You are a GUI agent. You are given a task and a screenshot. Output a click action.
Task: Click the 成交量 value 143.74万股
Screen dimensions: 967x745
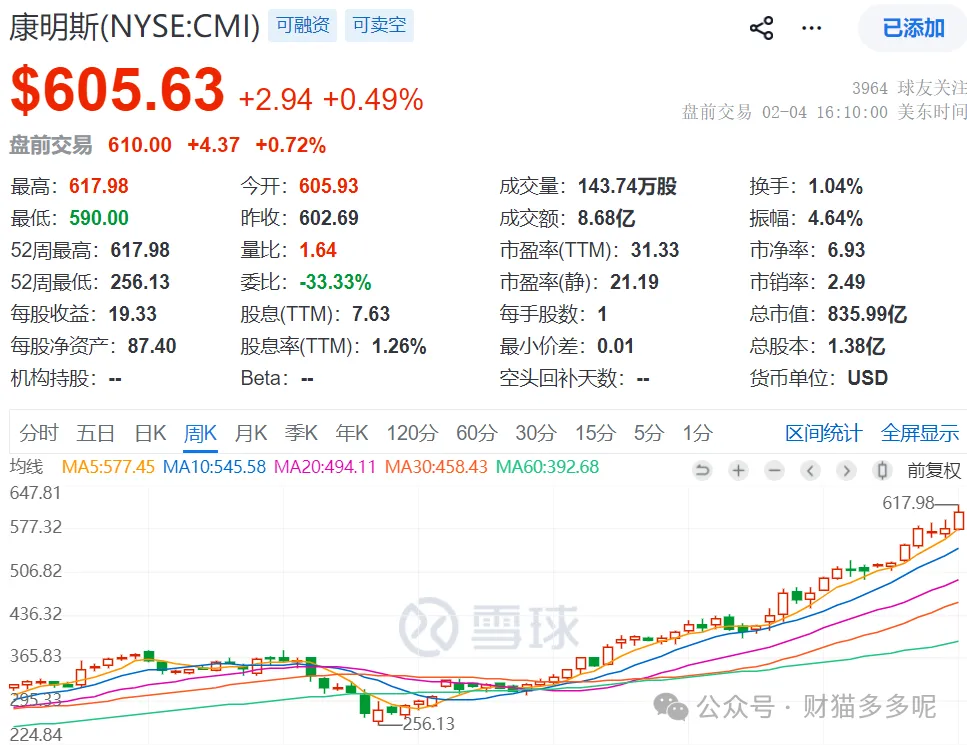[627, 186]
